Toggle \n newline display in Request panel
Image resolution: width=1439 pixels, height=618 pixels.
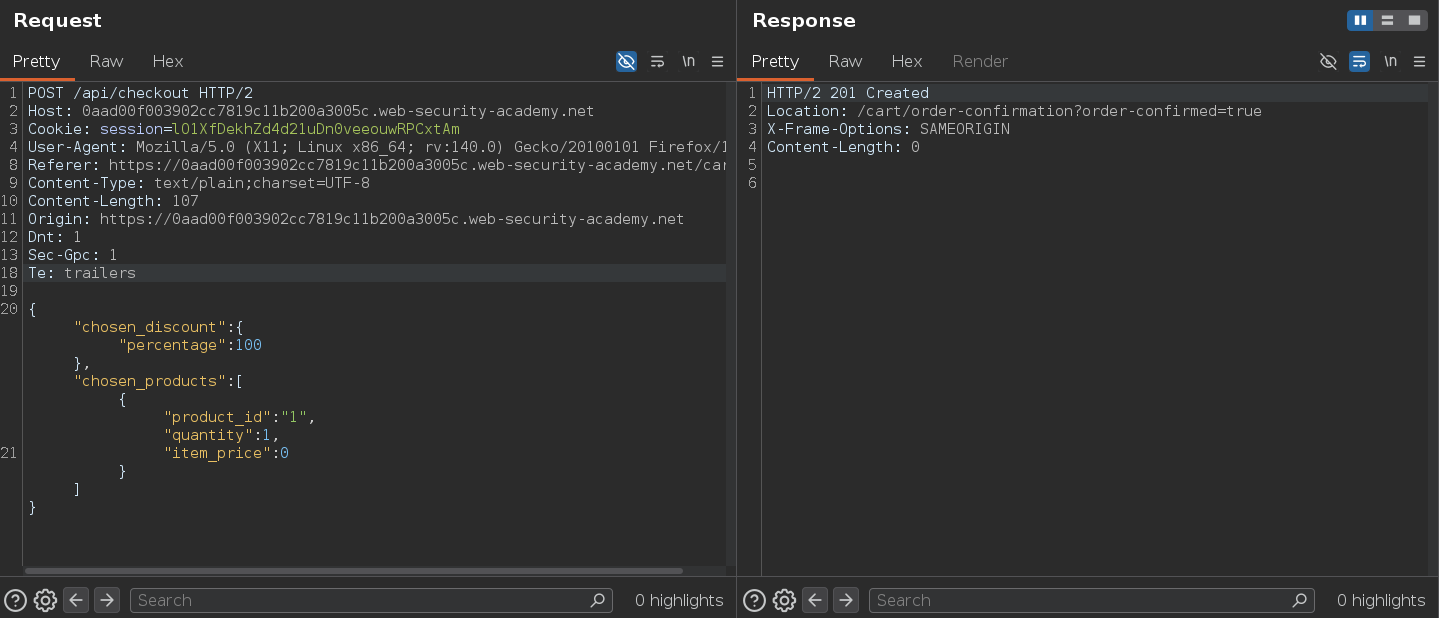[688, 61]
